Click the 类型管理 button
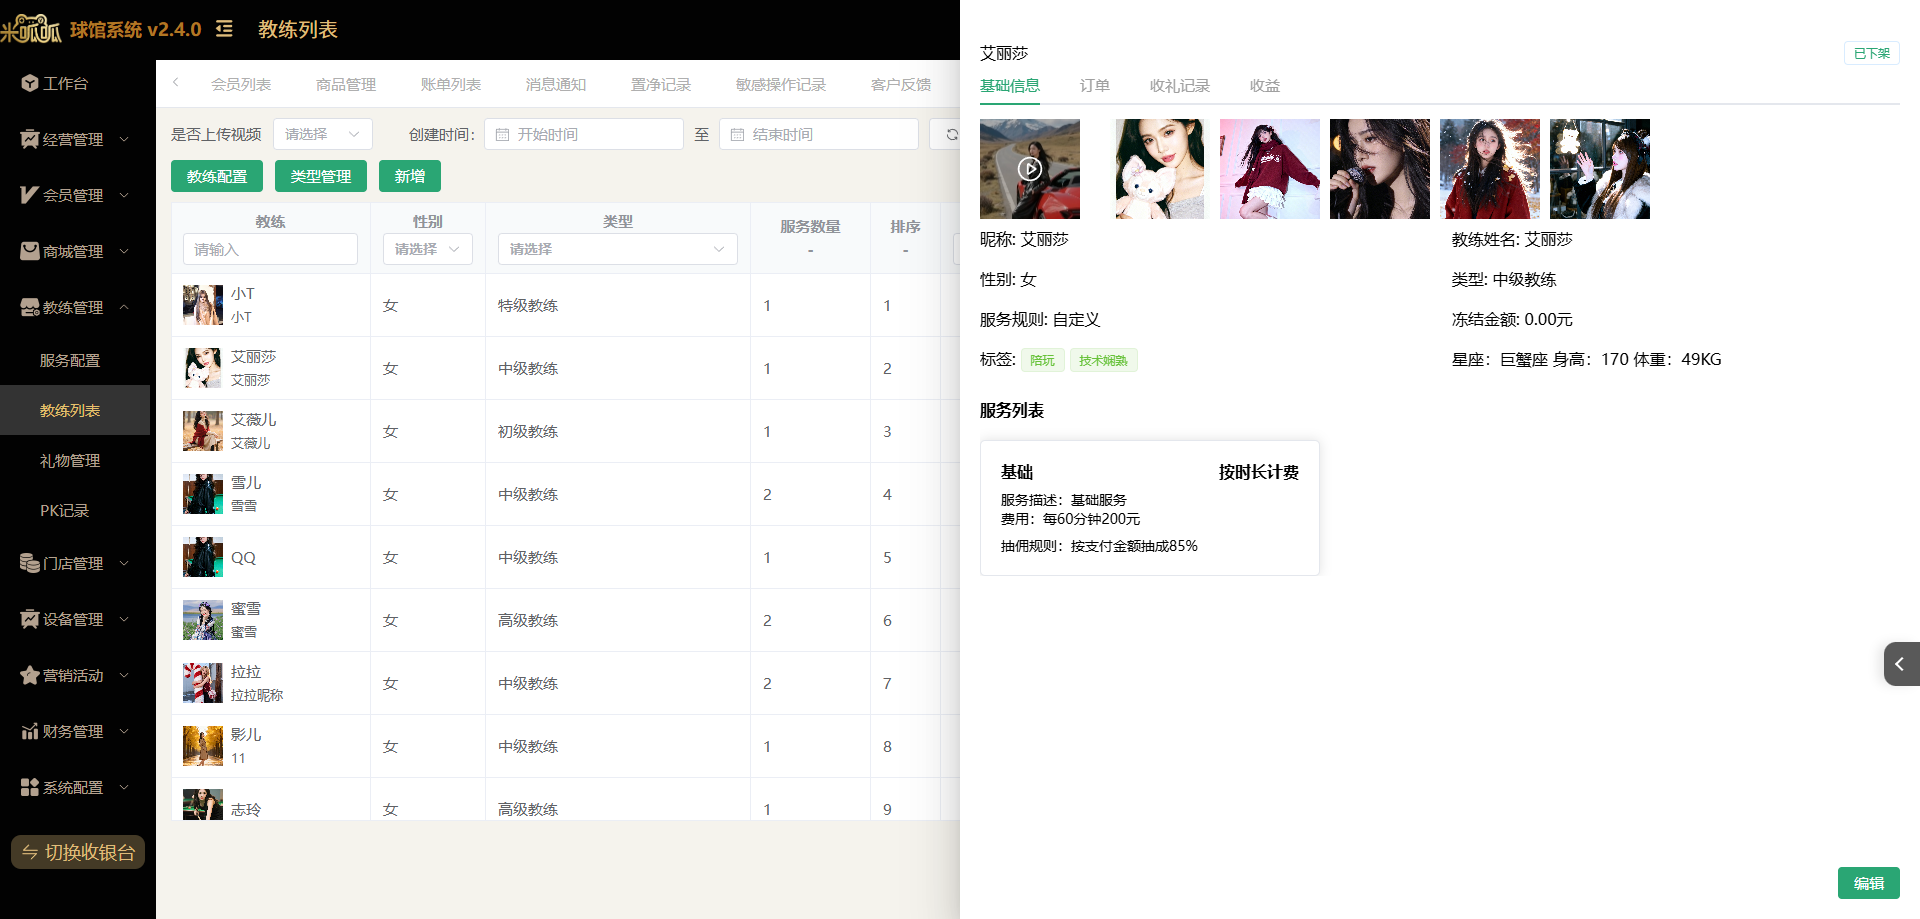Image resolution: width=1920 pixels, height=919 pixels. [x=321, y=176]
